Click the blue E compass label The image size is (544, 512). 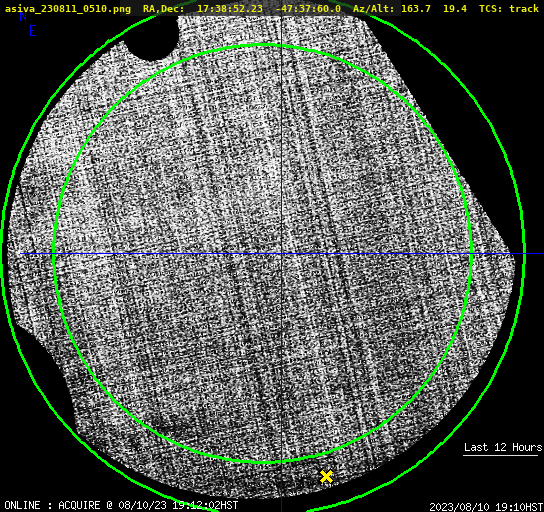coord(33,31)
